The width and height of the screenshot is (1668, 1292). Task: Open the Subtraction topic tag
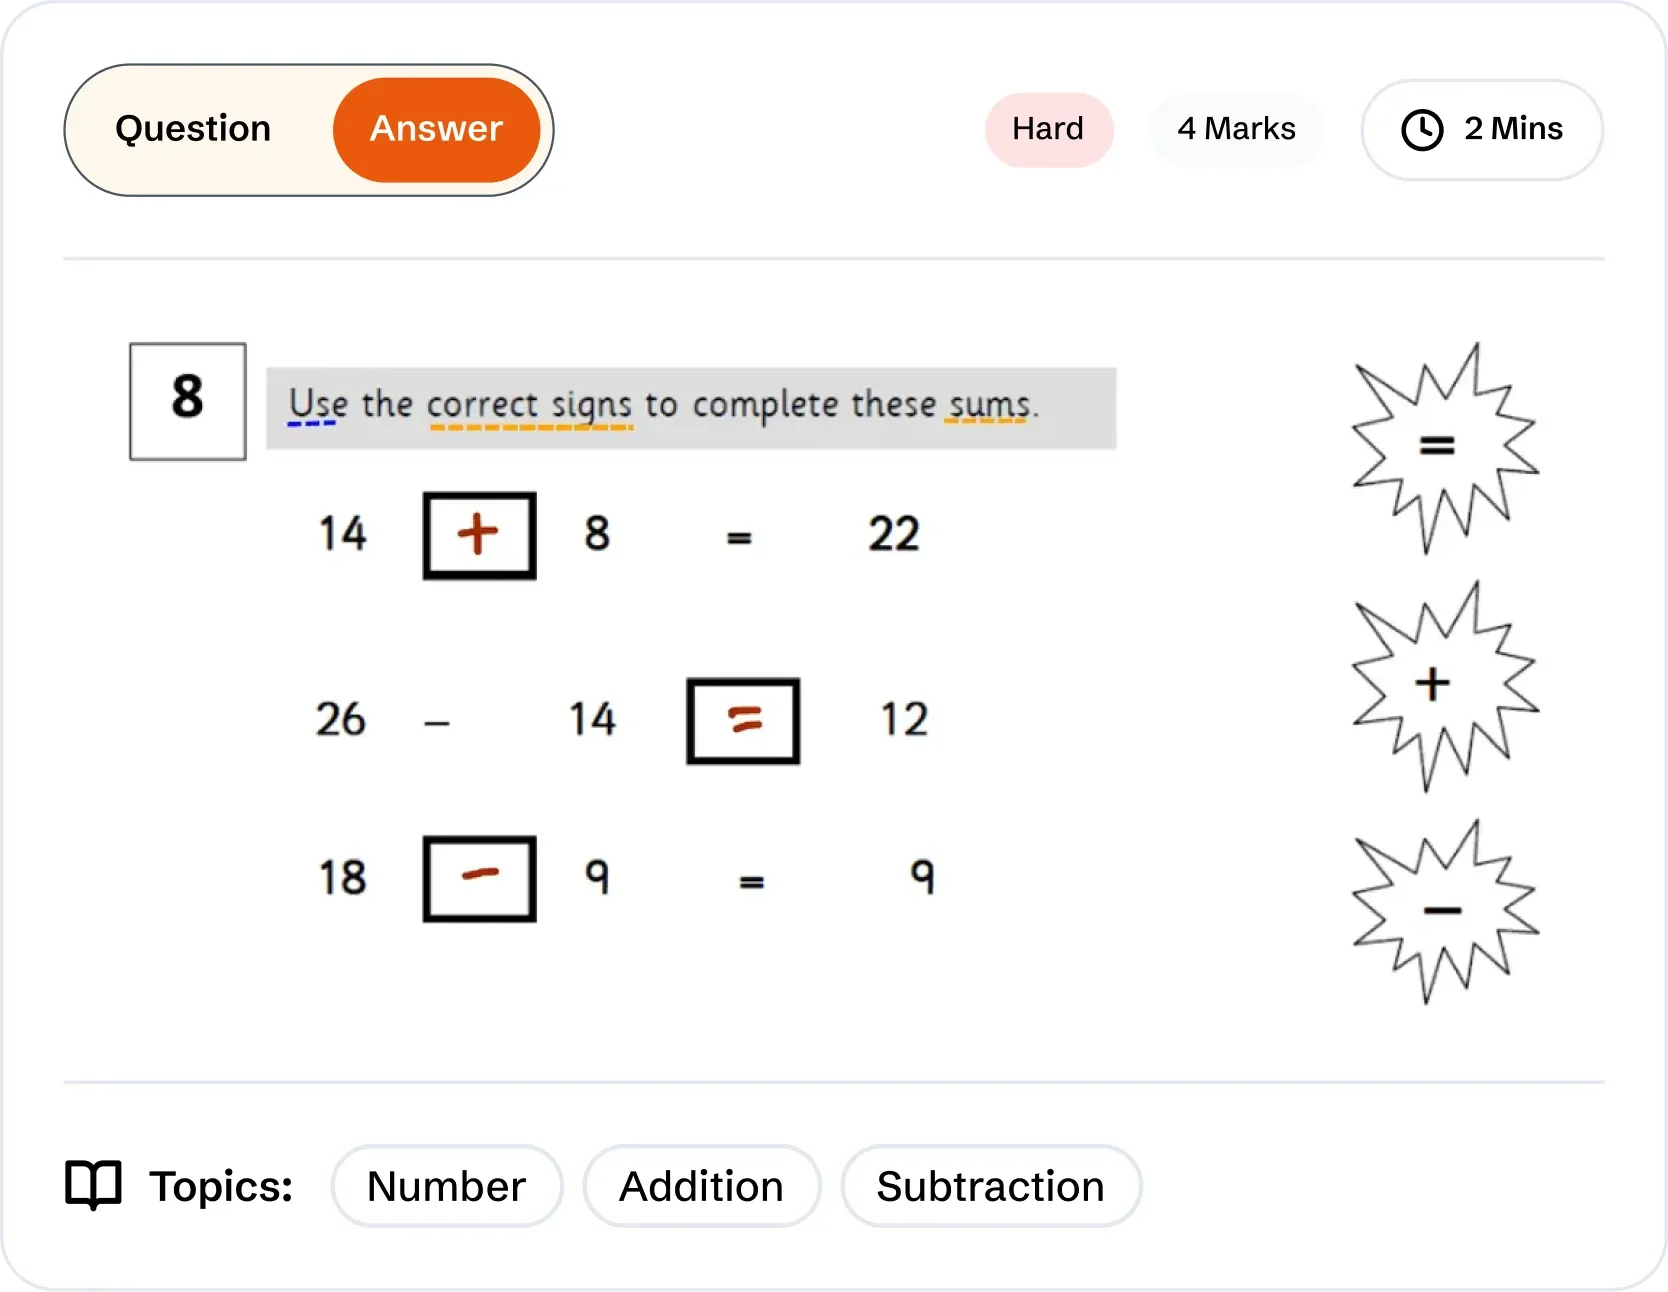point(990,1186)
